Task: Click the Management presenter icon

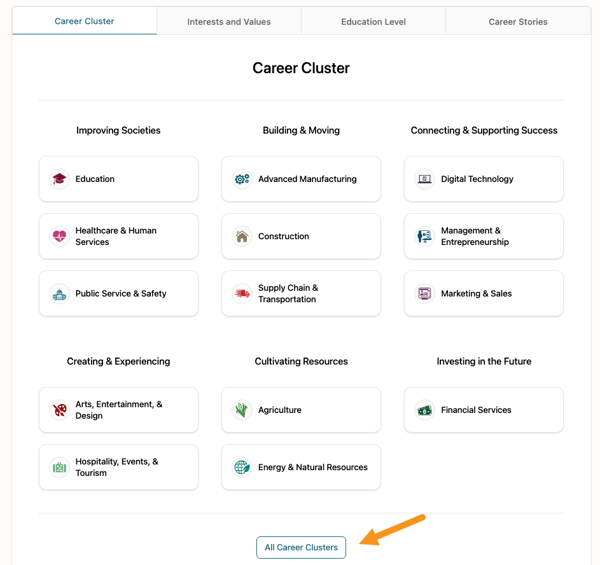Action: [425, 236]
